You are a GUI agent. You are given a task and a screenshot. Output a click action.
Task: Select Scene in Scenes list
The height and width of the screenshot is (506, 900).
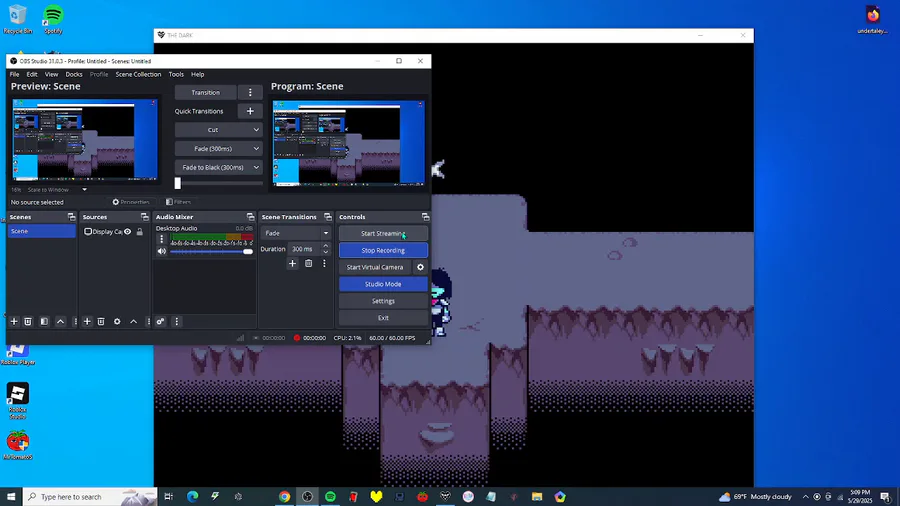pos(41,231)
